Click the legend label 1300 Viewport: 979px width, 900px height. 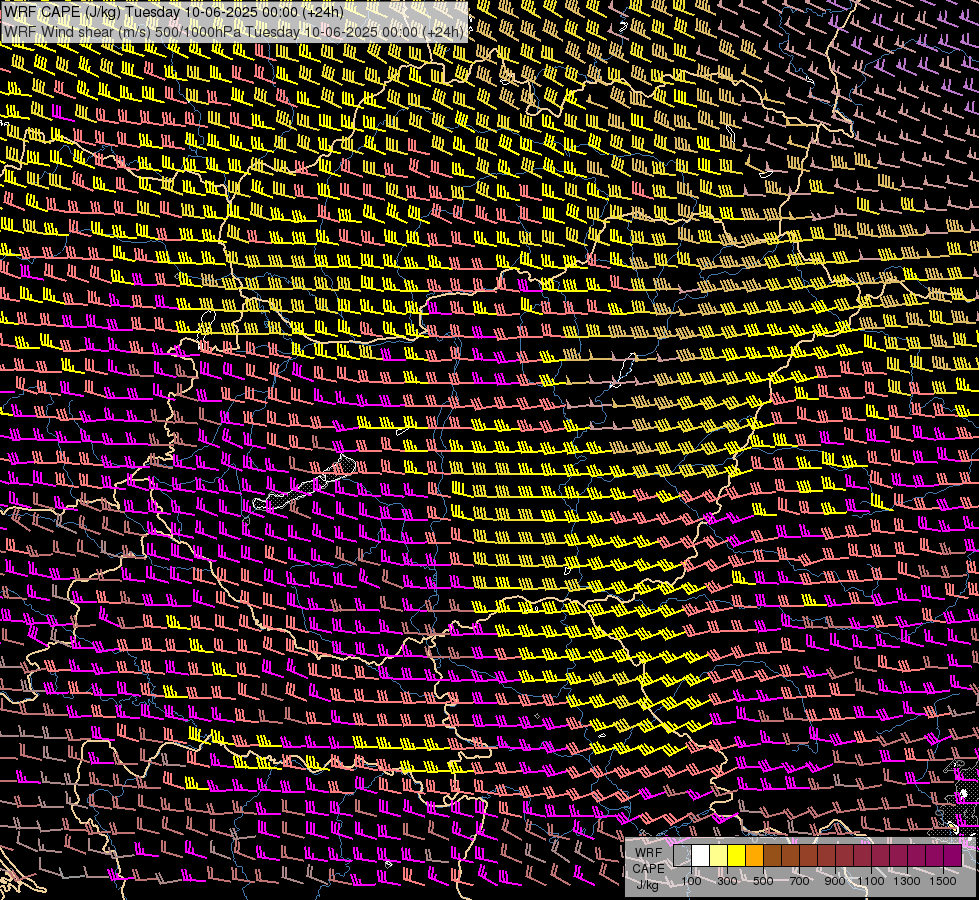[907, 881]
